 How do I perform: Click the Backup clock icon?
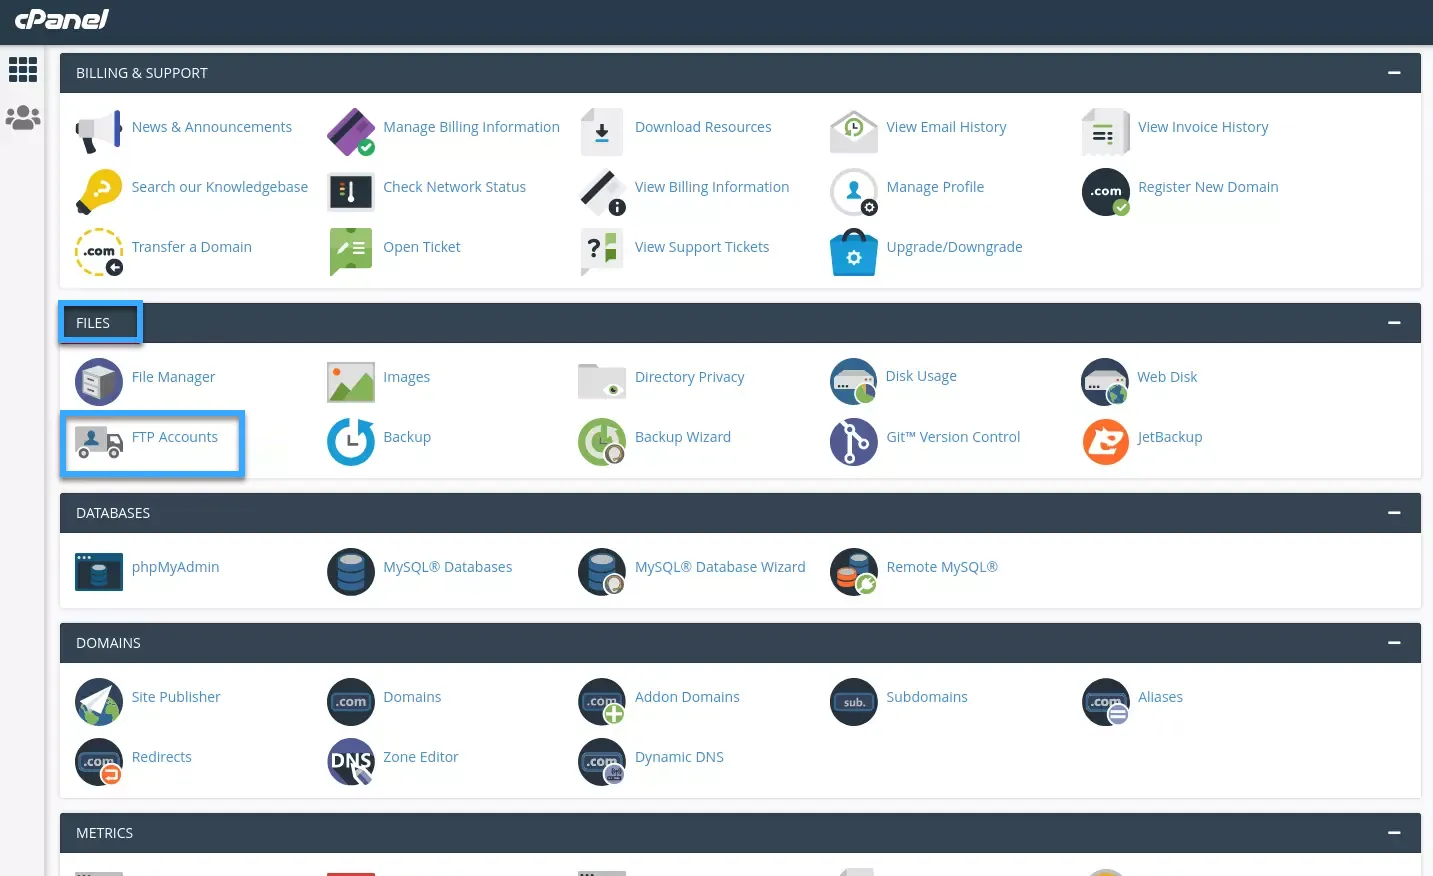[351, 442]
